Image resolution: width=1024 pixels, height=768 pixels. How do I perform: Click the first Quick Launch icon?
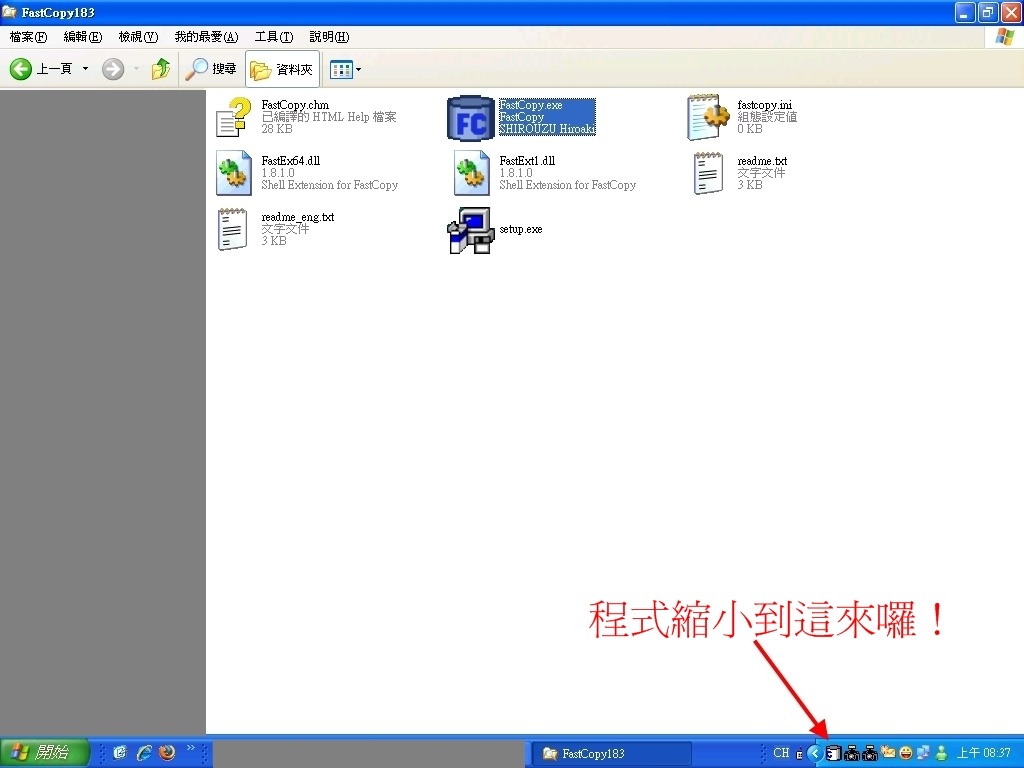tap(120, 753)
